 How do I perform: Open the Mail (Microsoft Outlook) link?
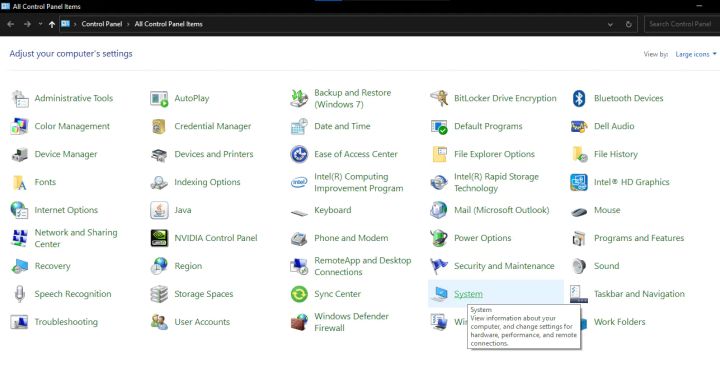(501, 210)
